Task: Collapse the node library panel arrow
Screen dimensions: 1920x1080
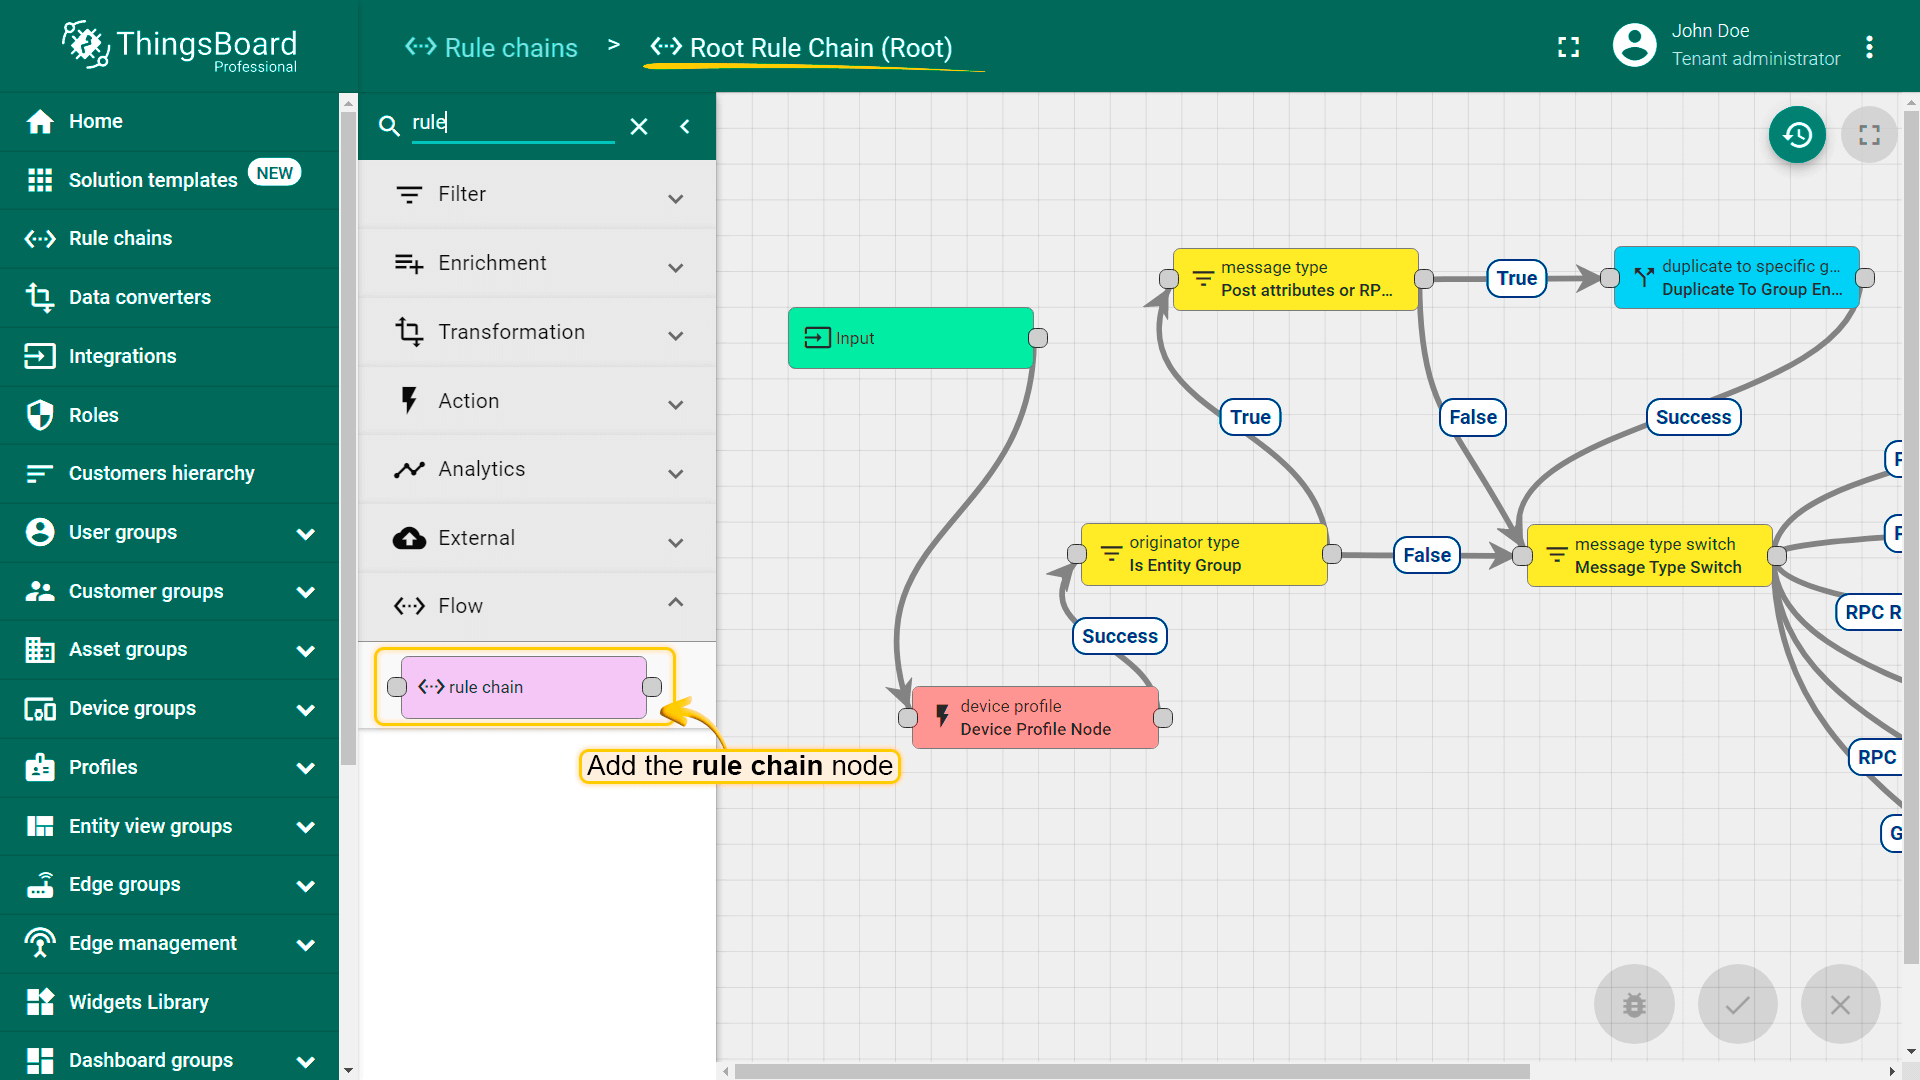Action: tap(685, 126)
